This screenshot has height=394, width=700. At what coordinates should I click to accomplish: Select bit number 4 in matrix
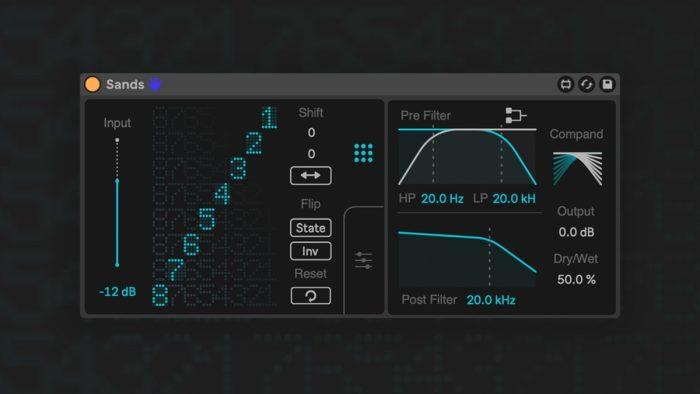click(x=222, y=194)
